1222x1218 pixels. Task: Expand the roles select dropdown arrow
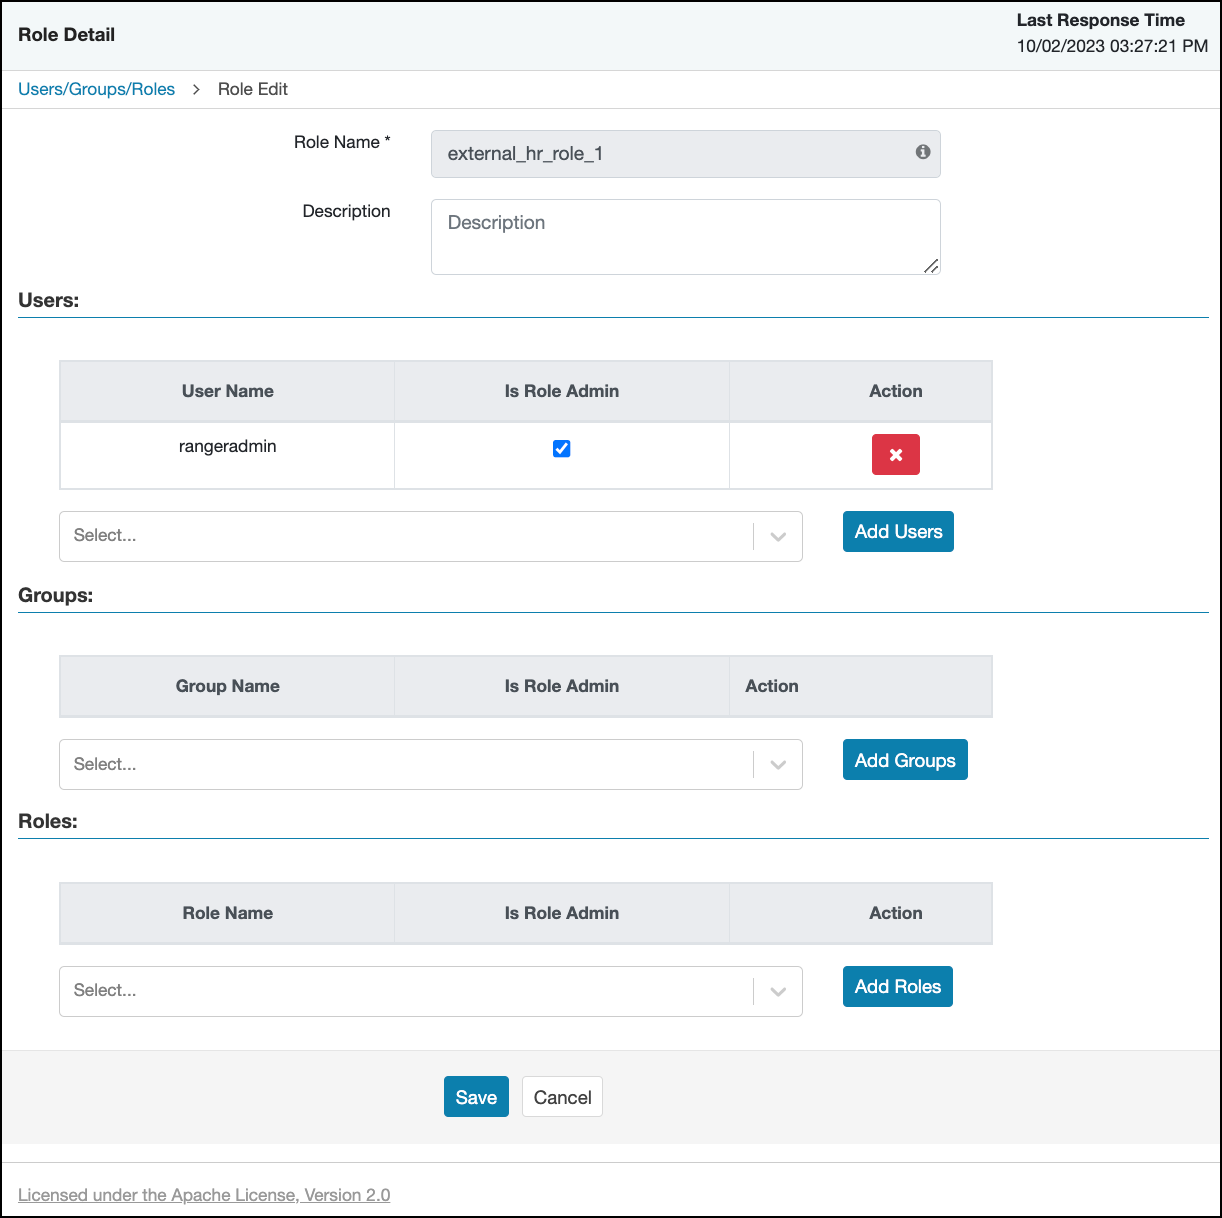[x=778, y=992]
